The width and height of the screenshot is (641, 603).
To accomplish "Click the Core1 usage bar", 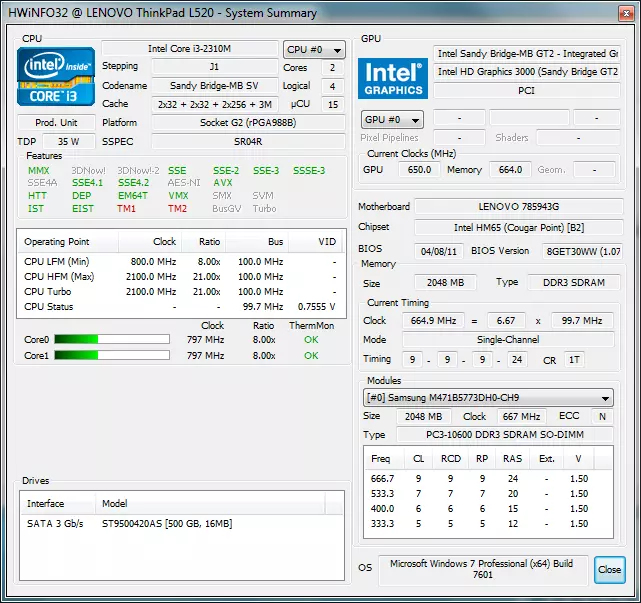I will (x=112, y=355).
